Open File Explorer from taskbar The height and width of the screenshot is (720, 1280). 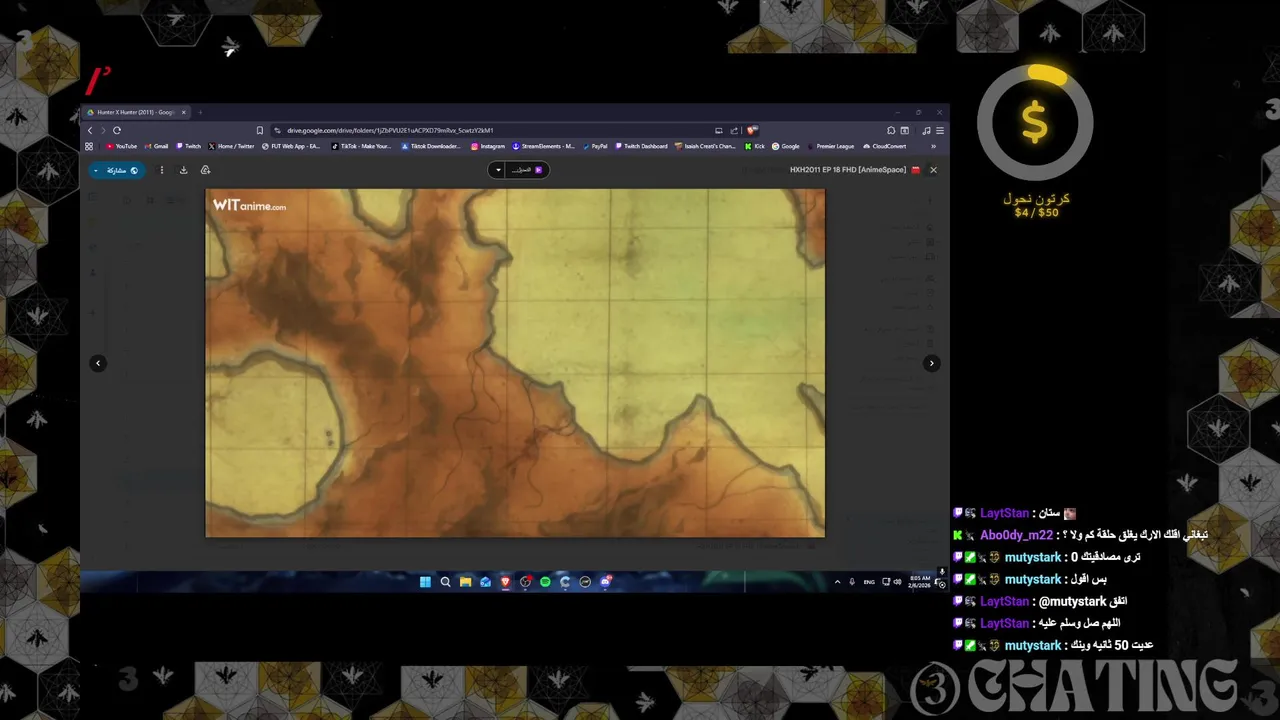(x=465, y=582)
